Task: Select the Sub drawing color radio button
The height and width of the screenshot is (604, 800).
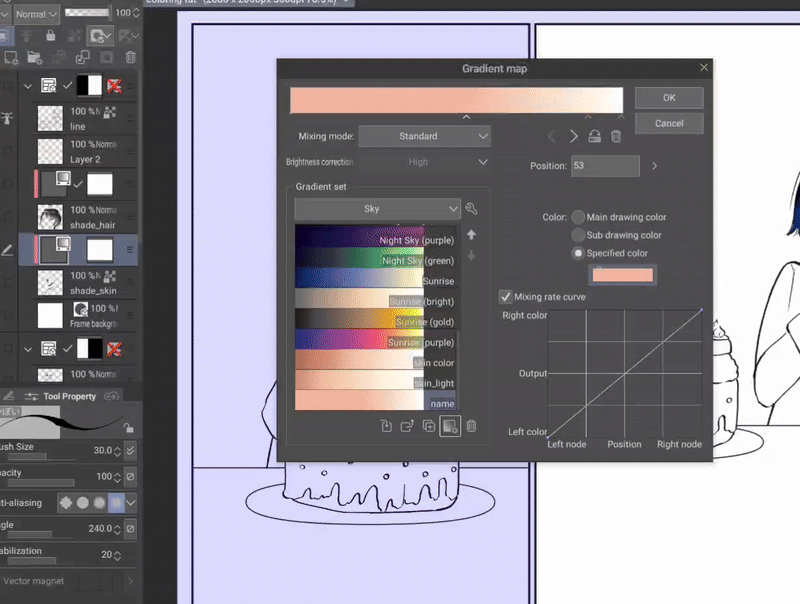Action: click(x=578, y=235)
